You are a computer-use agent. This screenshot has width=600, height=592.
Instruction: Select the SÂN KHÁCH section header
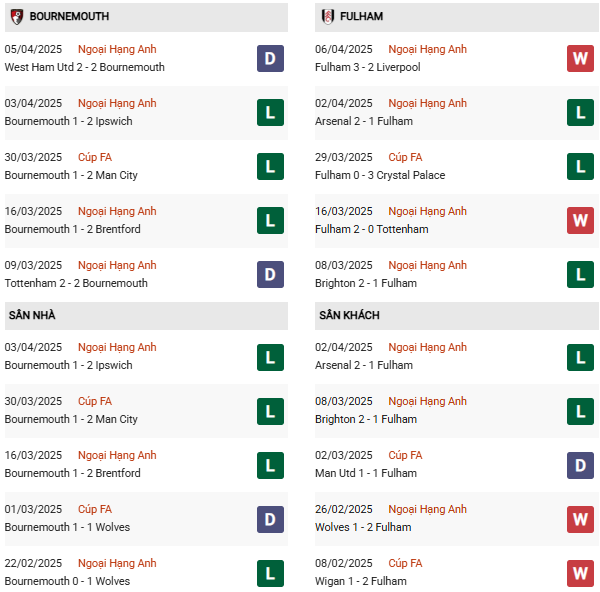tap(349, 315)
